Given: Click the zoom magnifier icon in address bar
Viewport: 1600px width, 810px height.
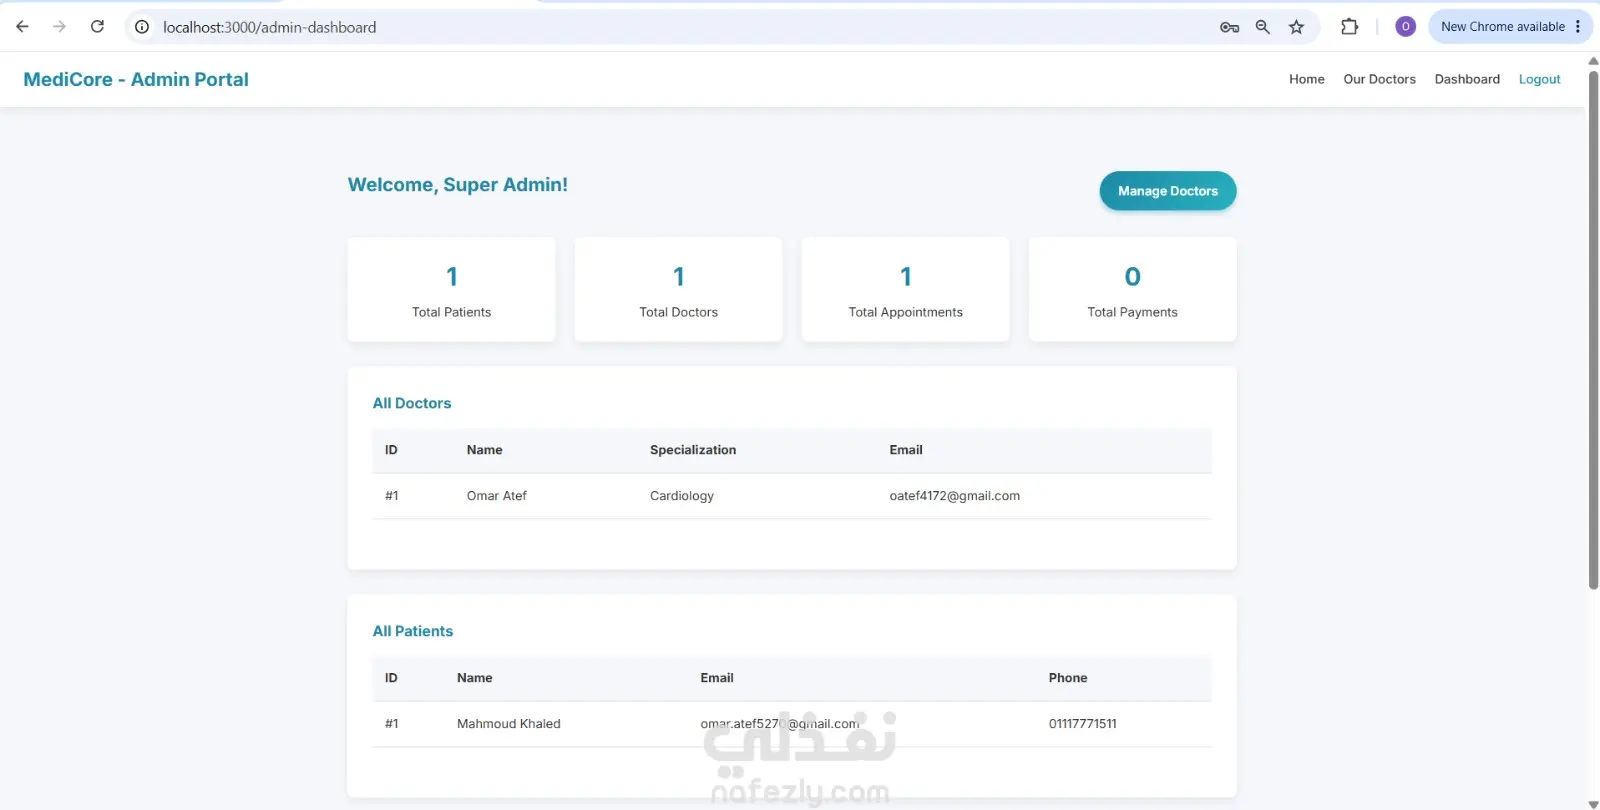Looking at the screenshot, I should (x=1263, y=27).
